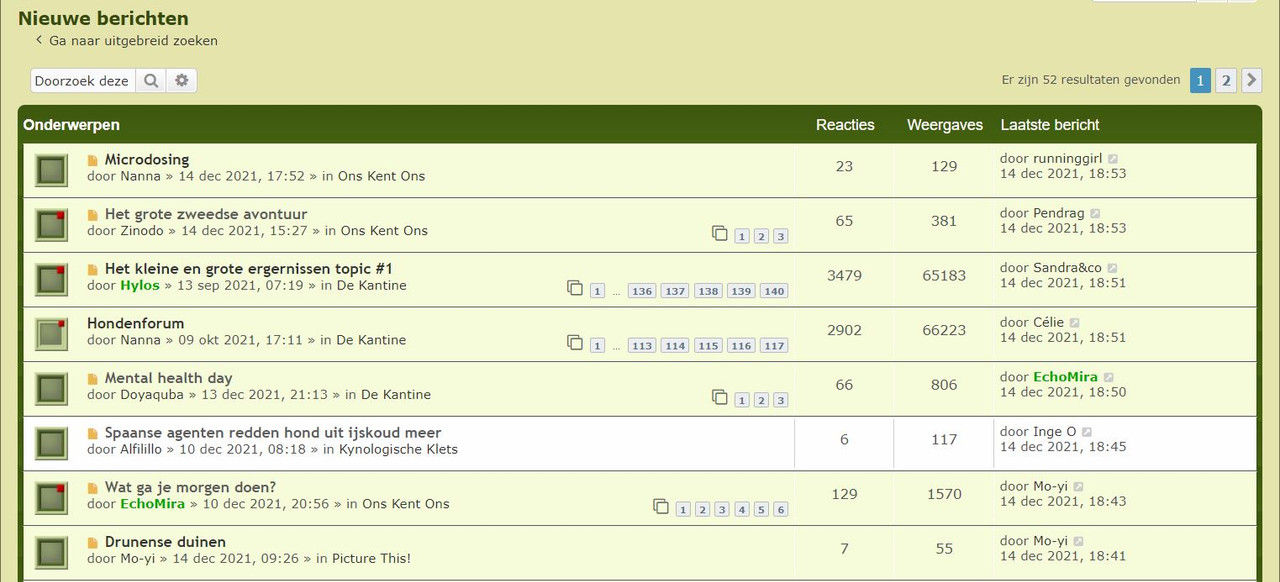The image size is (1280, 582).
Task: Open page 117 of Hondenforum topic
Action: [774, 346]
